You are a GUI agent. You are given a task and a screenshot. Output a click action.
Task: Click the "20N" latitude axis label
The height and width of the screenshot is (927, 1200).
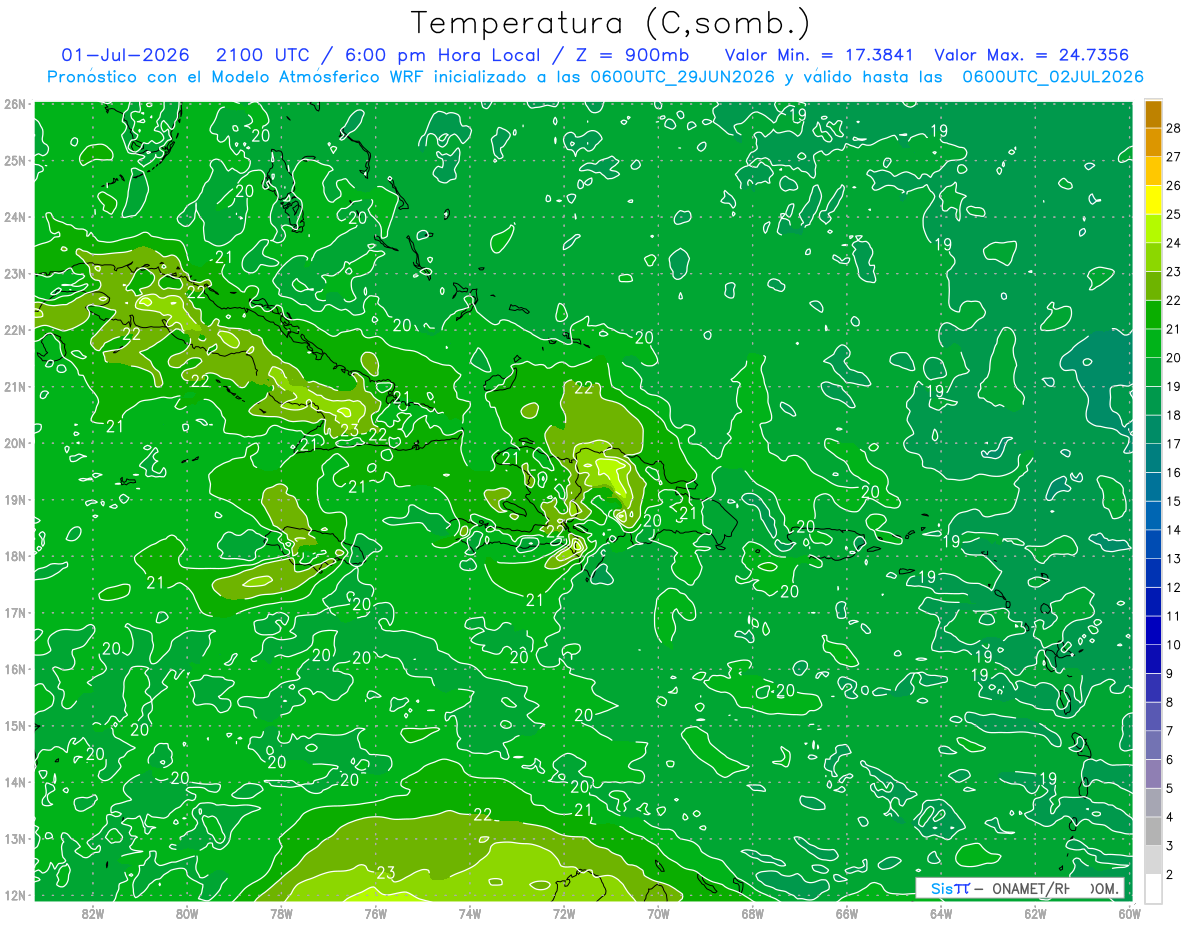click(x=14, y=443)
